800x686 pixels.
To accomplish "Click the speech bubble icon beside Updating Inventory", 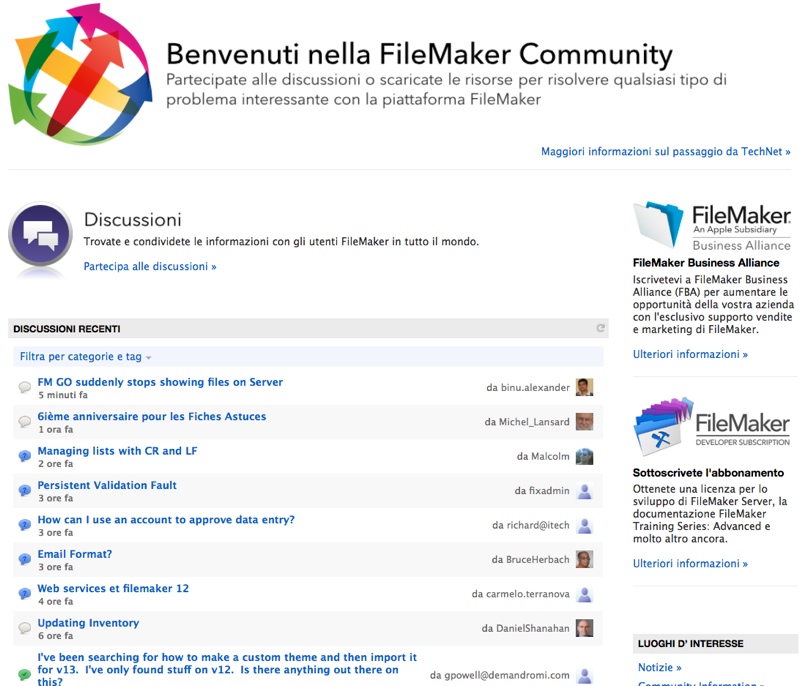I will 24,628.
